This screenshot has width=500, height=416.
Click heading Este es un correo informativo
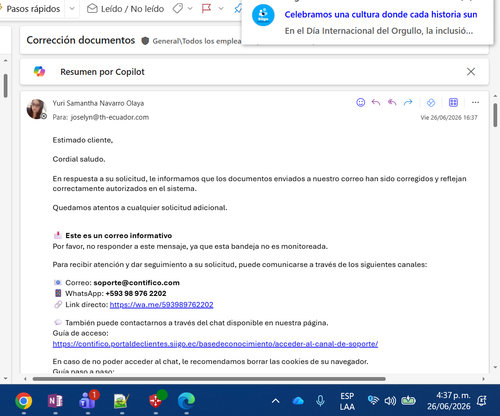[119, 236]
